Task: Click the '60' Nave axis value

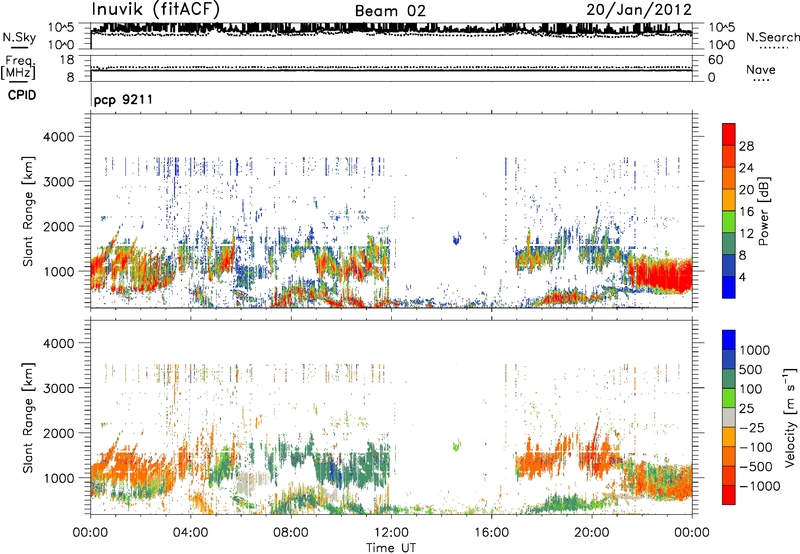Action: [715, 60]
